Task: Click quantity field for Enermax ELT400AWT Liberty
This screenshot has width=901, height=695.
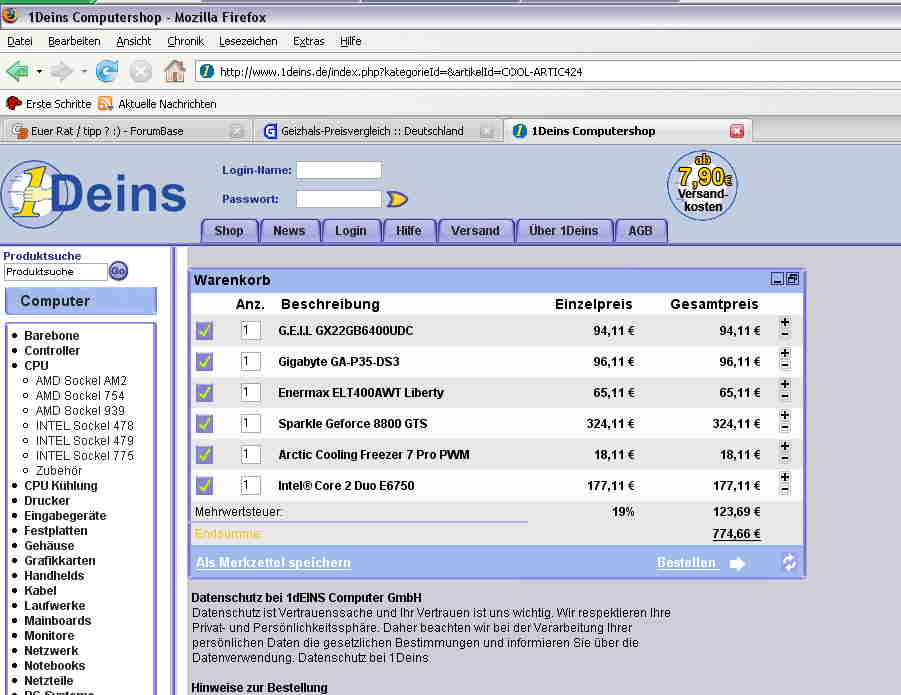Action: (251, 392)
